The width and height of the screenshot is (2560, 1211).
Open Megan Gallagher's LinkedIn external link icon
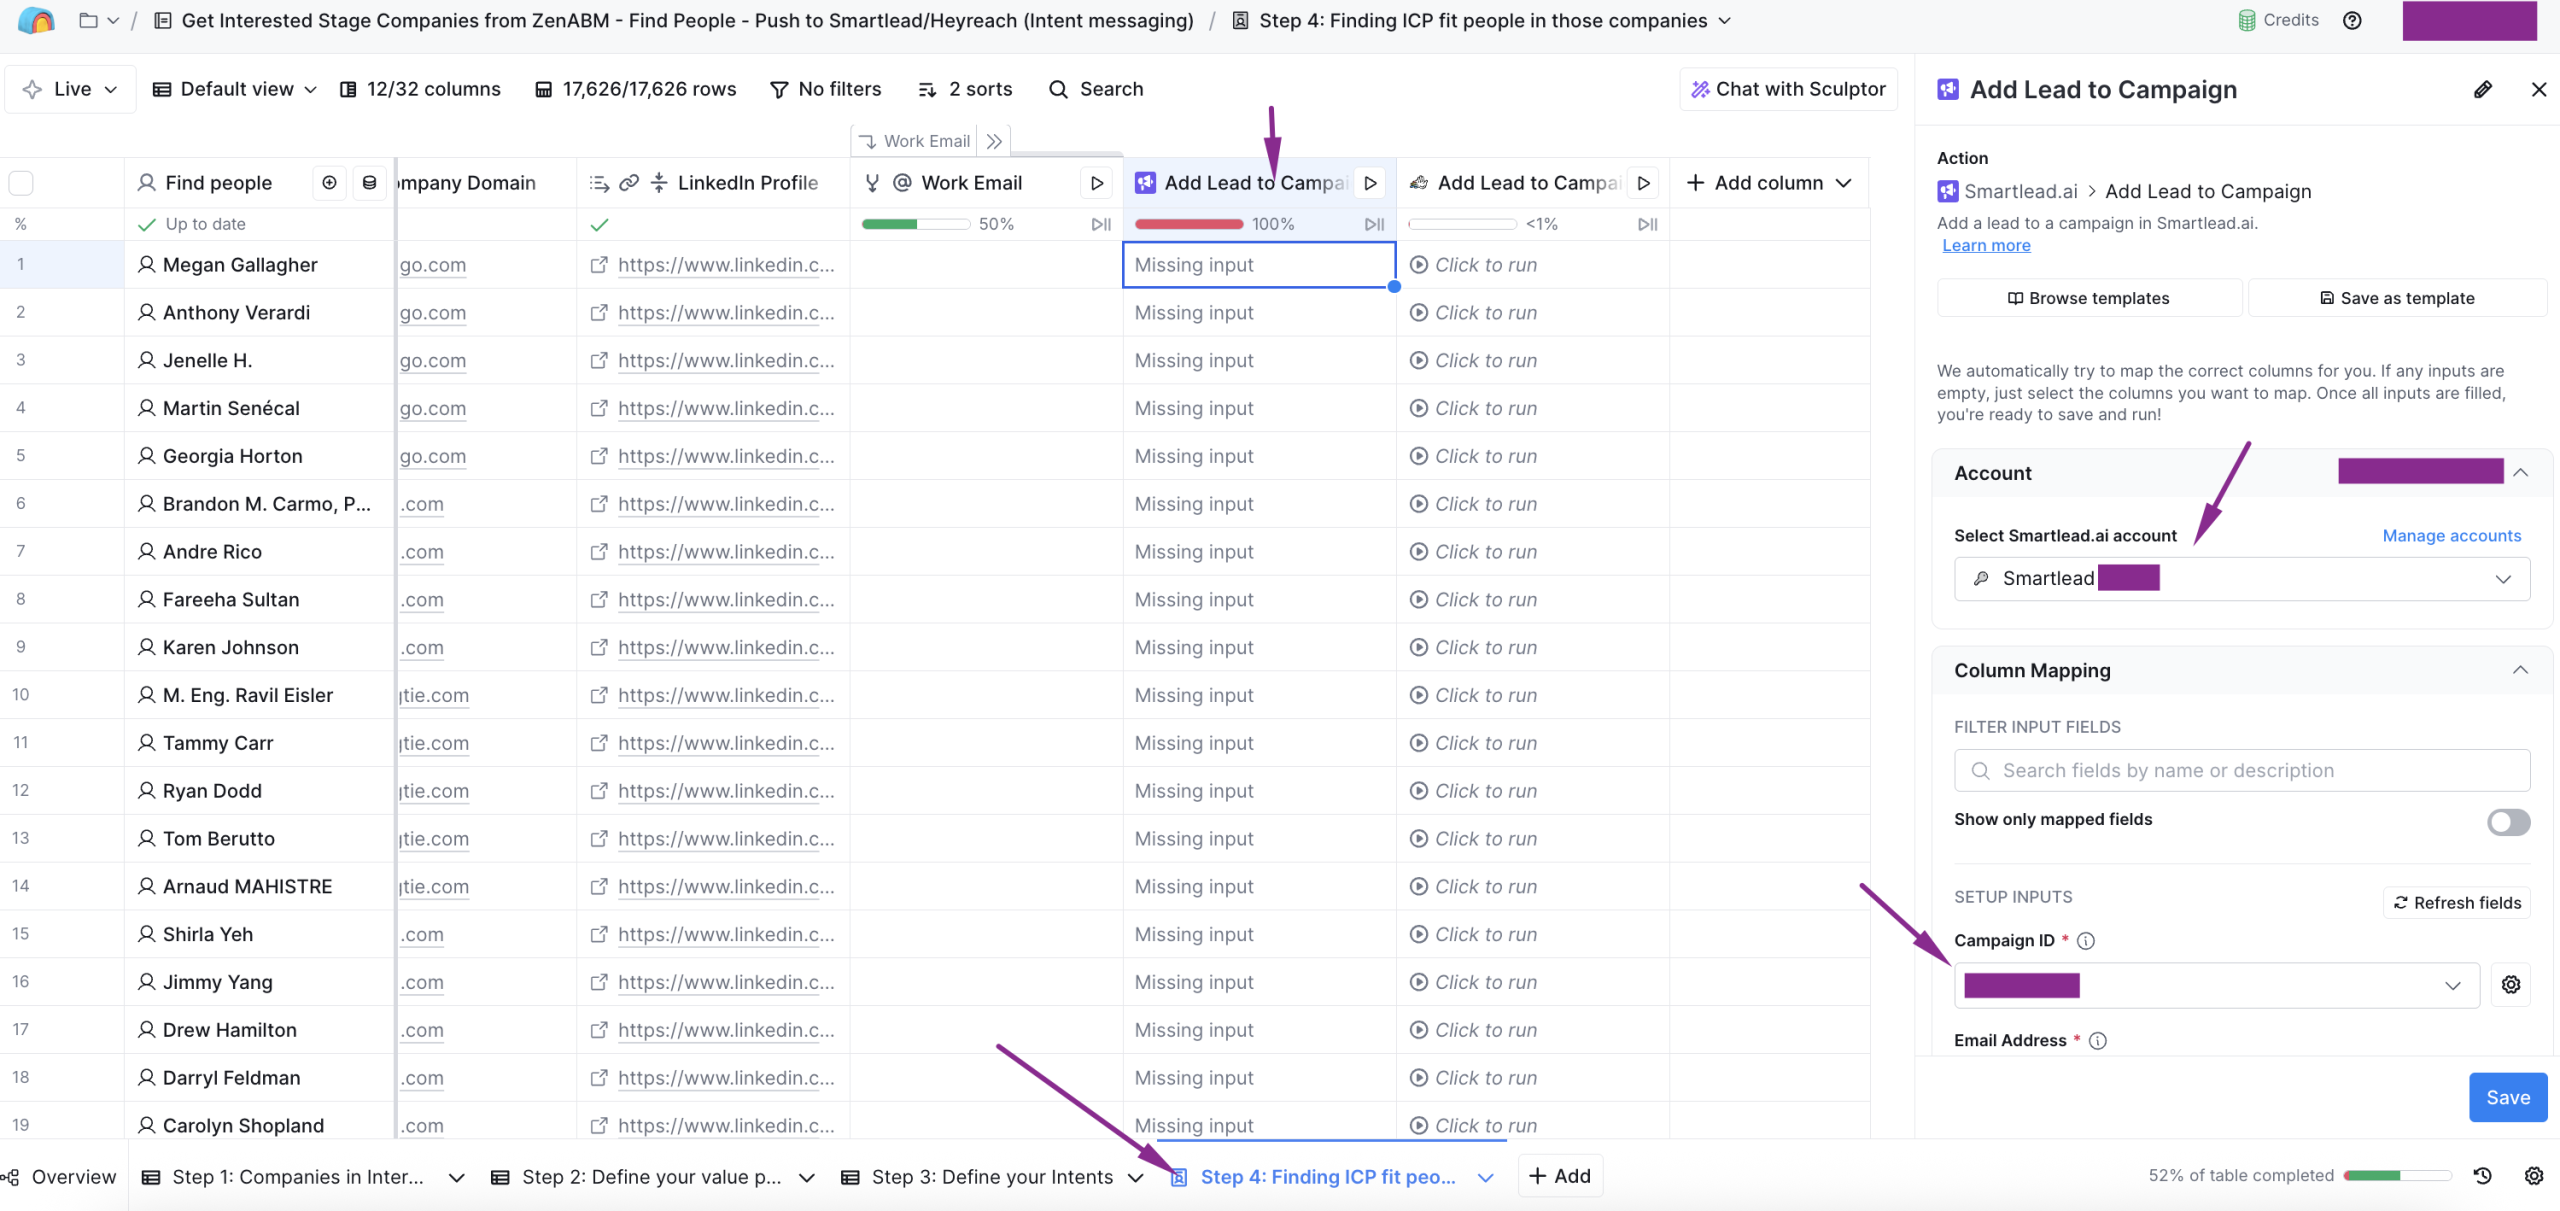point(599,264)
